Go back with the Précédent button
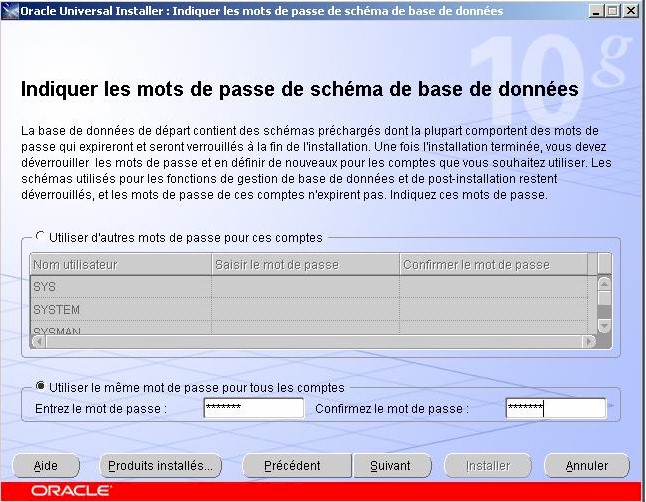 tap(292, 466)
